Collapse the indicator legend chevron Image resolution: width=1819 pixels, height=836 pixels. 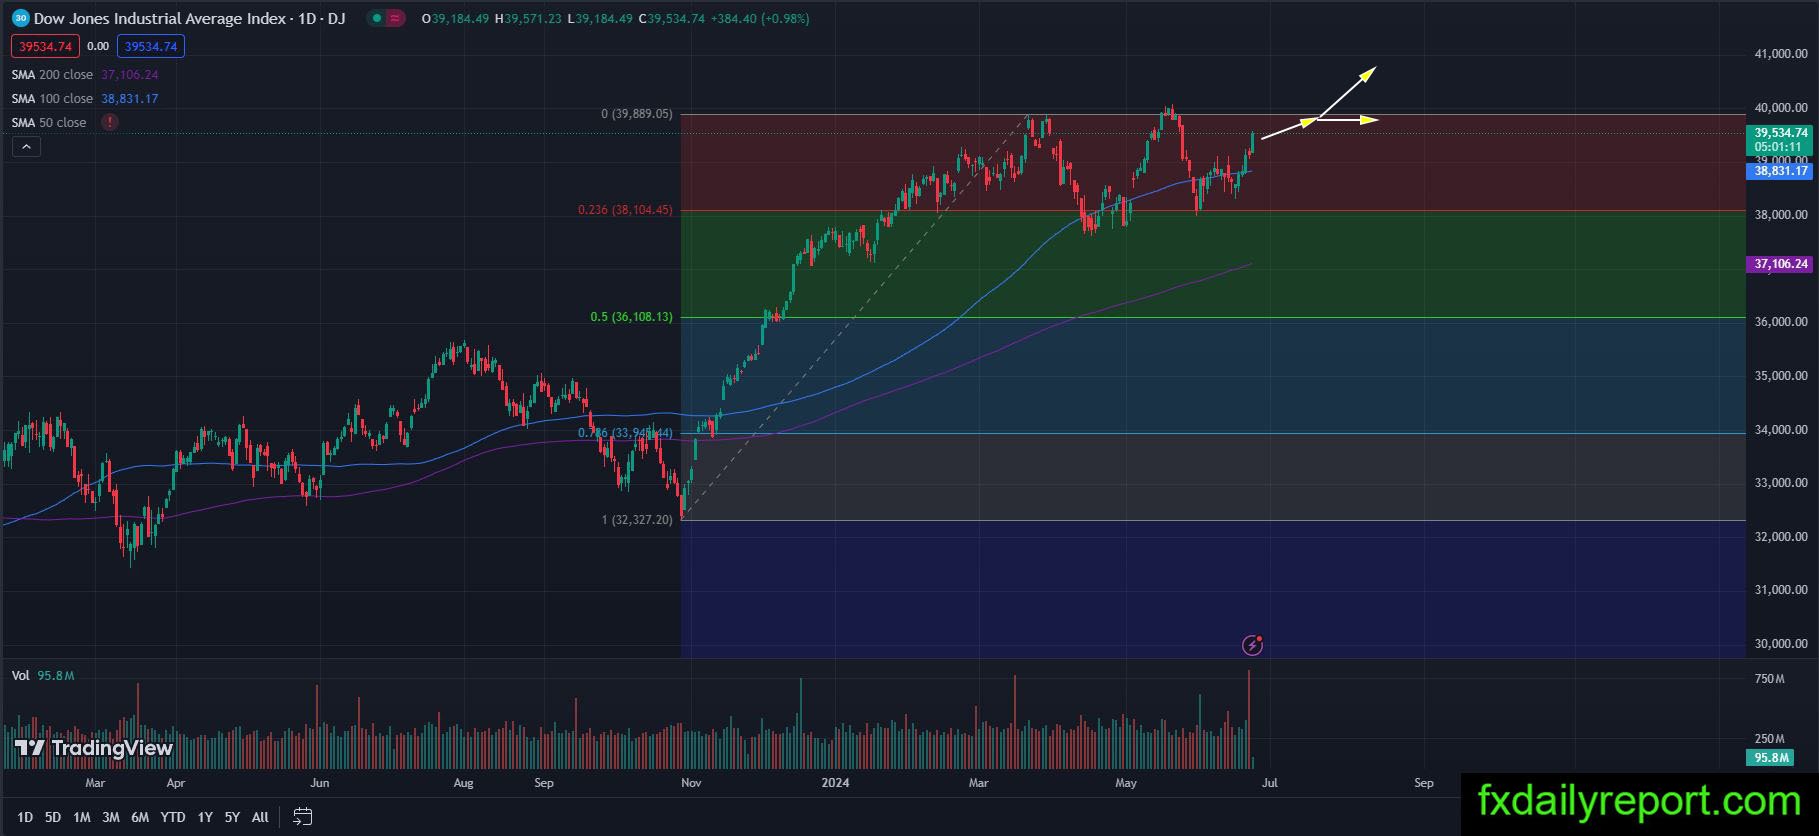(26, 147)
